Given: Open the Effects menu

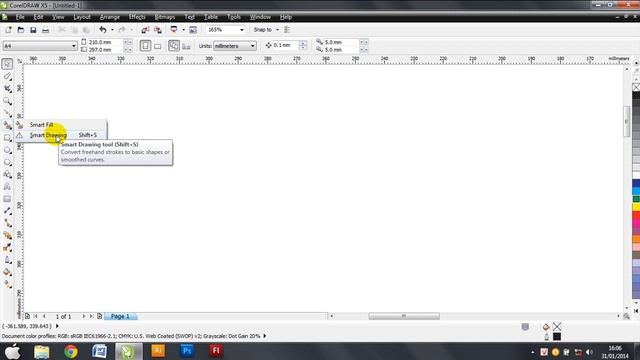Looking at the screenshot, I should (137, 17).
